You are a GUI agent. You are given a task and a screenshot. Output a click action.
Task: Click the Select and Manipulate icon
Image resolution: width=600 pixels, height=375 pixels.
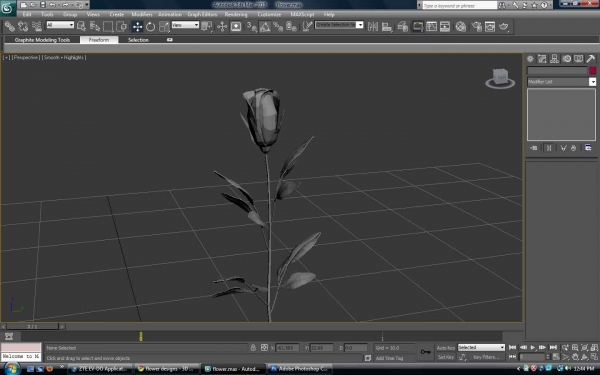222,26
